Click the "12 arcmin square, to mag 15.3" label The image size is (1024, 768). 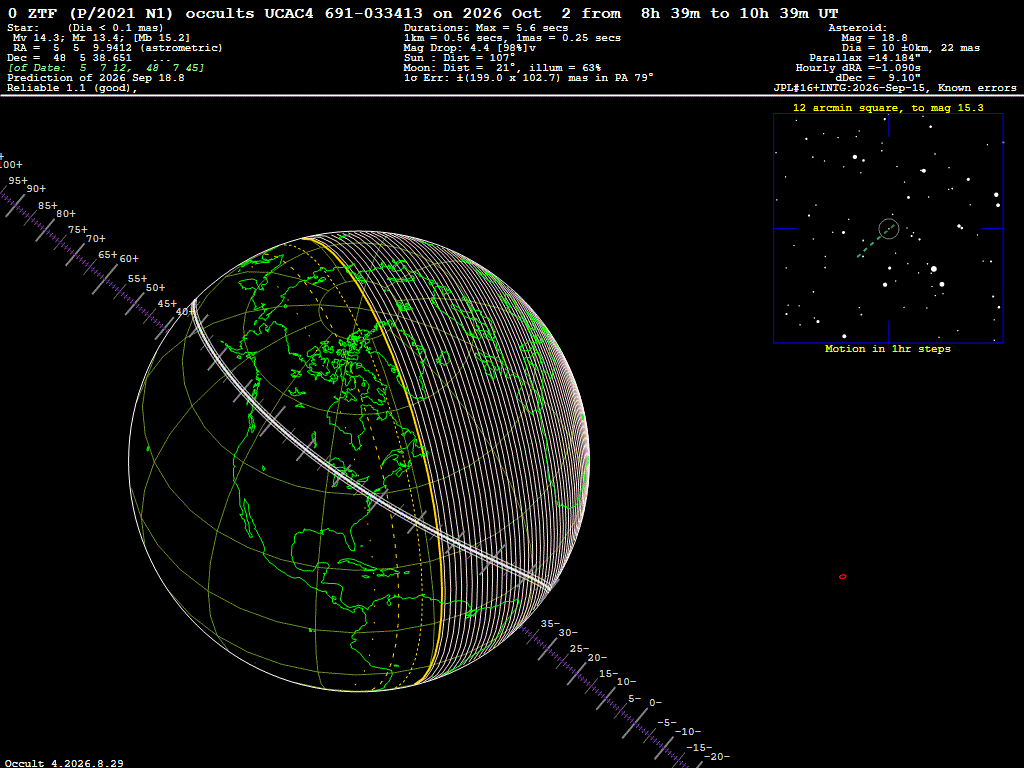888,108
